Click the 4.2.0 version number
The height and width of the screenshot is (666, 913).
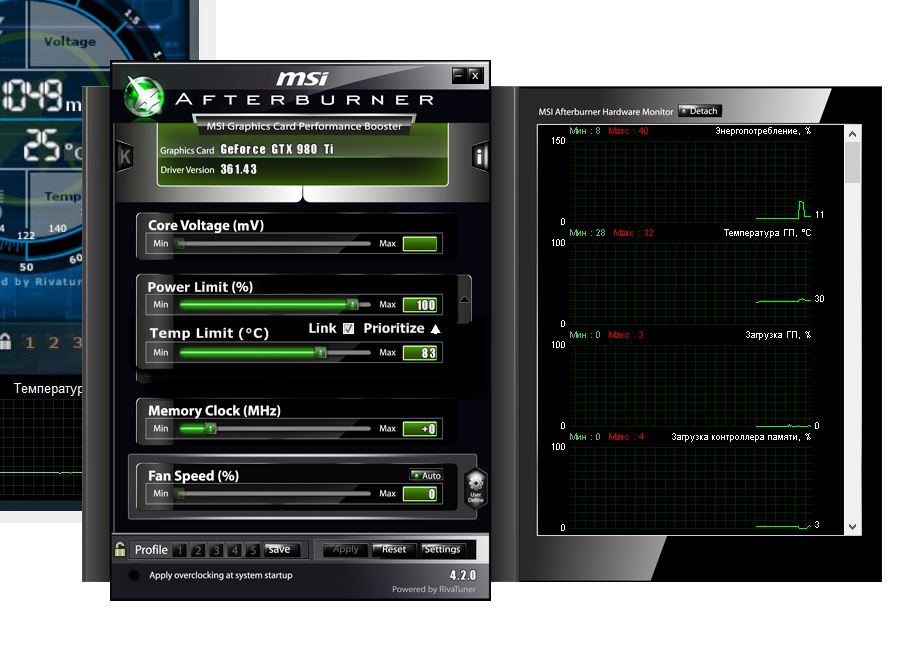pos(463,575)
